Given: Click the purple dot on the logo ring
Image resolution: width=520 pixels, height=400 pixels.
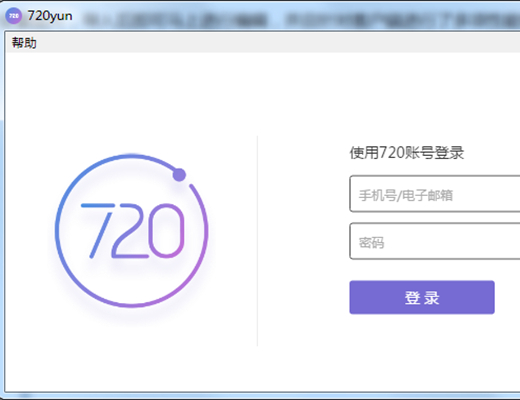Looking at the screenshot, I should [x=179, y=175].
